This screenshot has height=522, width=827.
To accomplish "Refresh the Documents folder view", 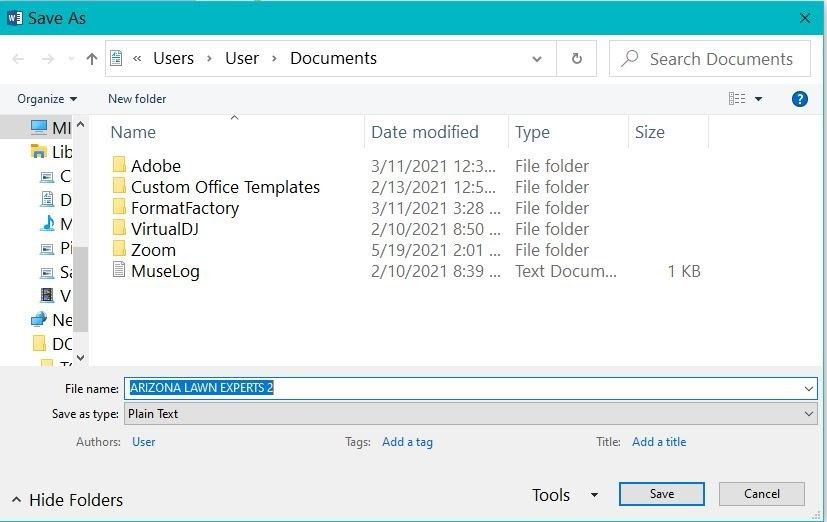I will point(577,59).
